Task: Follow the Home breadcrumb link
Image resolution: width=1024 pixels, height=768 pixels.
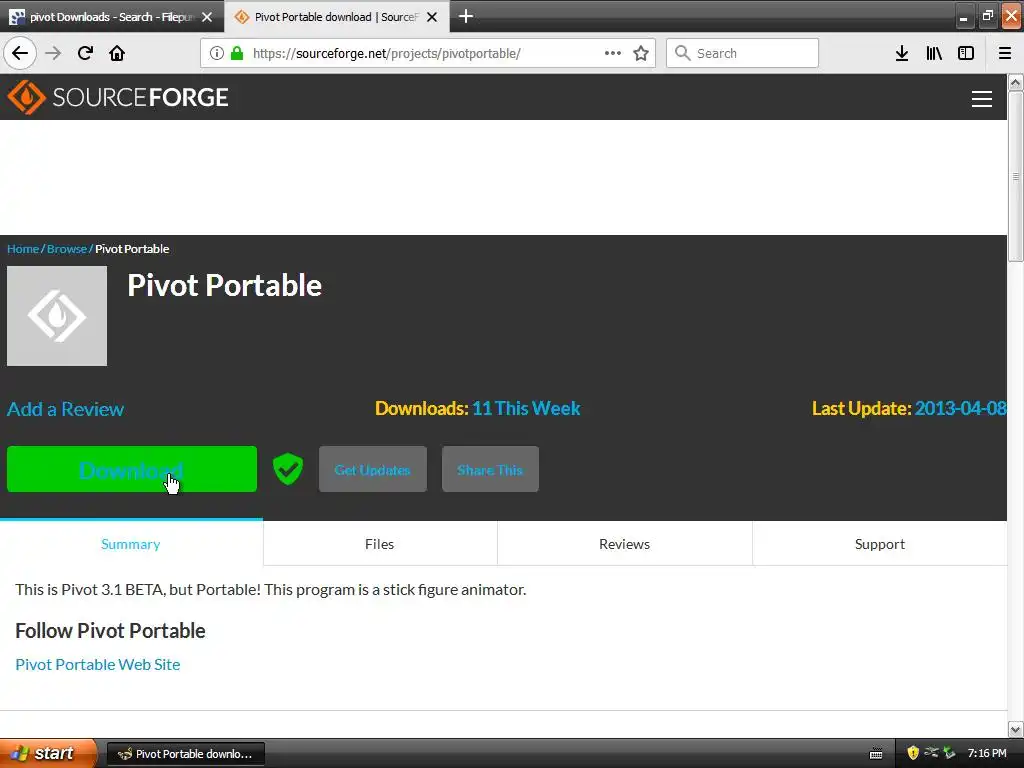Action: click(x=23, y=249)
